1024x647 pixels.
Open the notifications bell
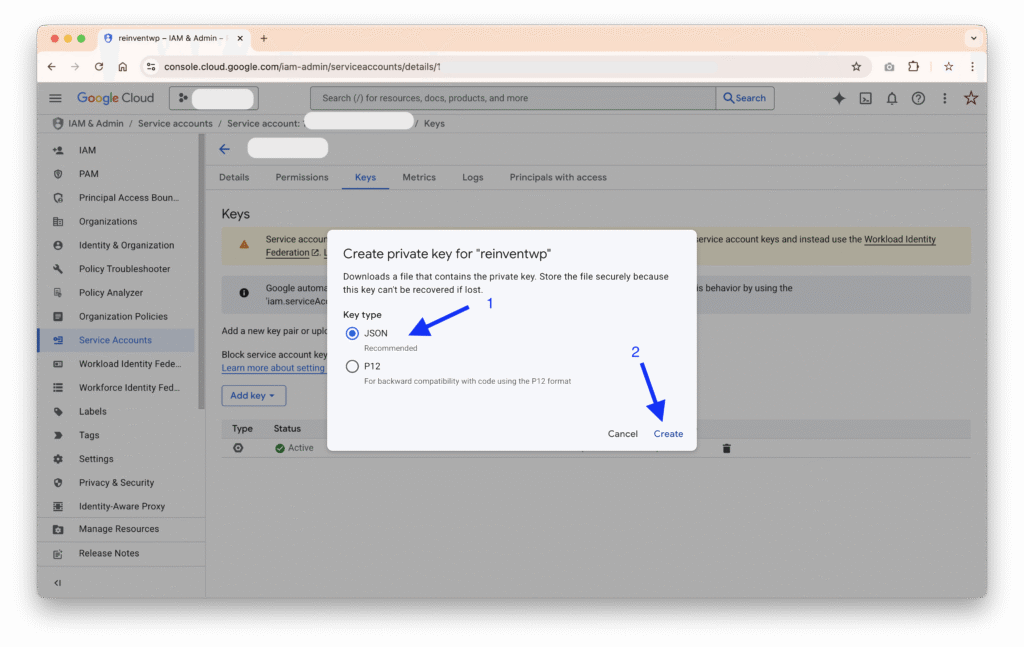[x=892, y=98]
